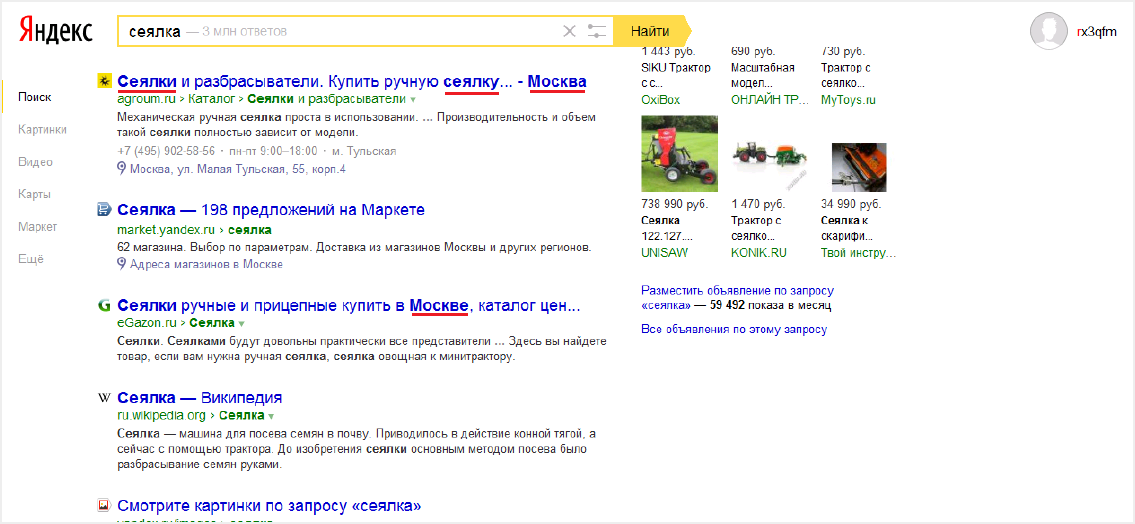Click the Wikipedia W favicon

(104, 398)
